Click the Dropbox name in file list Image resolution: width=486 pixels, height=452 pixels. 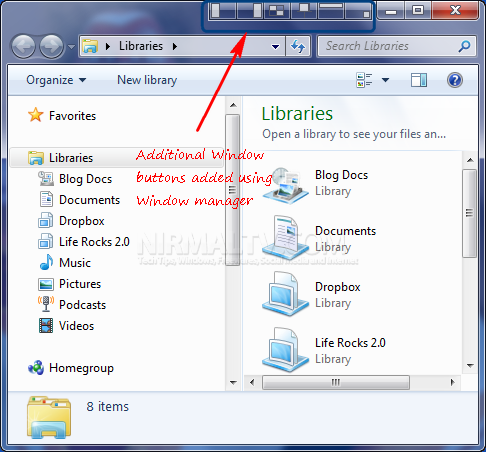pyautogui.click(x=338, y=287)
